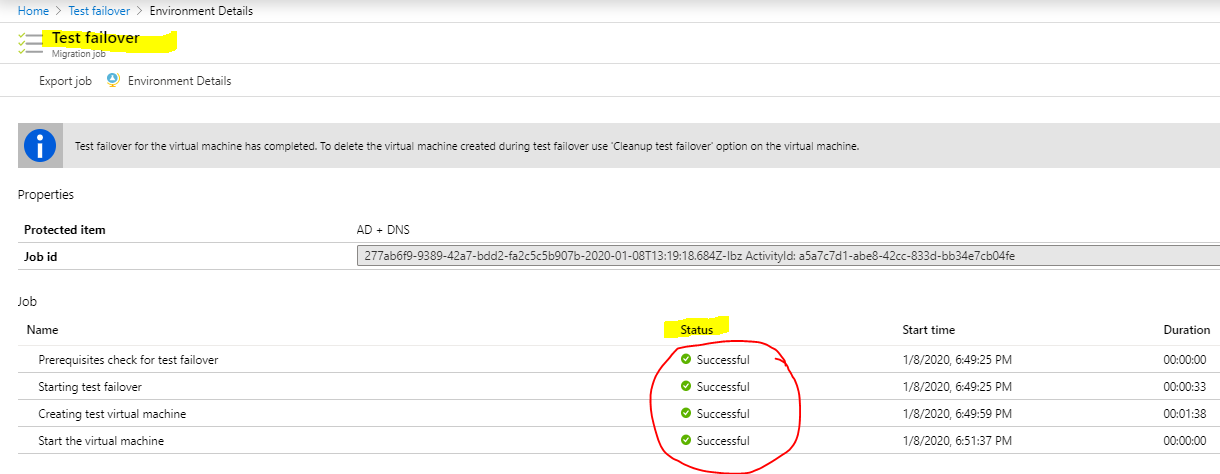Screen dimensions: 1220x474
Task: Select Successful status of Start the virtual machine
Action: (723, 441)
